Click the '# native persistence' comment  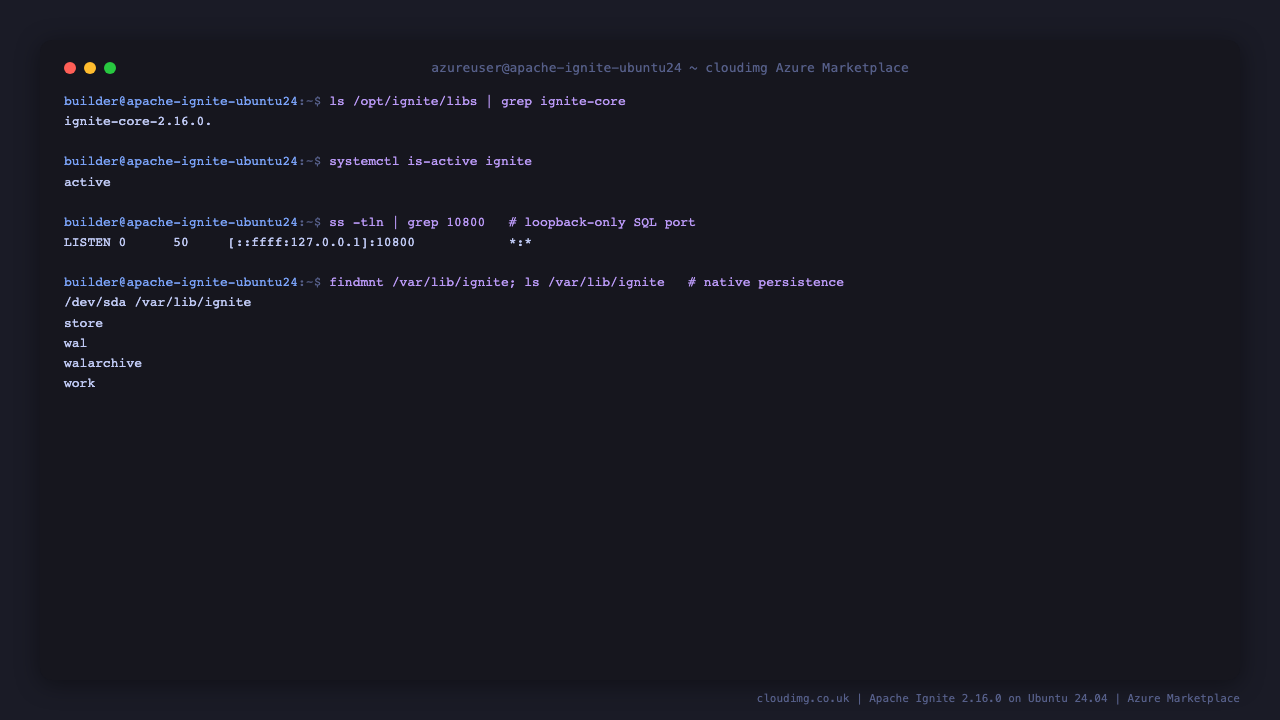(766, 283)
